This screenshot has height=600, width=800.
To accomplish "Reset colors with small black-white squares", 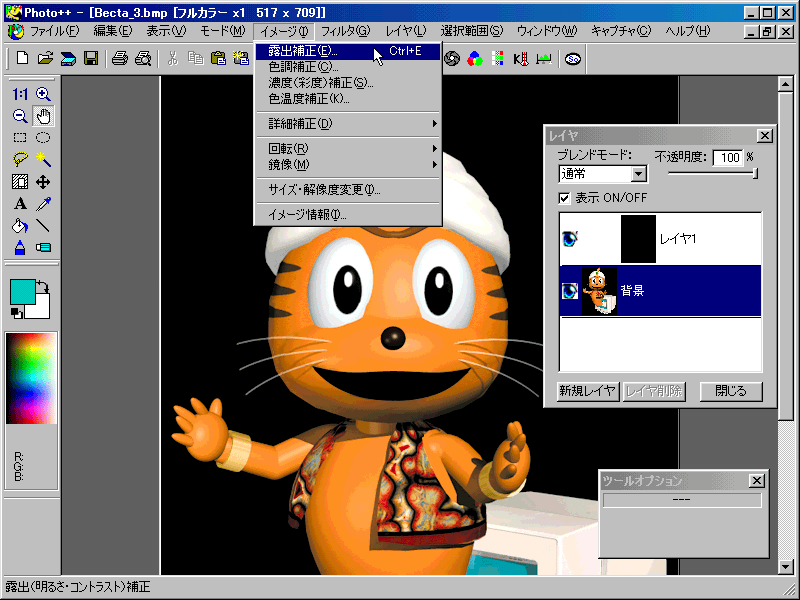I will coord(17,313).
